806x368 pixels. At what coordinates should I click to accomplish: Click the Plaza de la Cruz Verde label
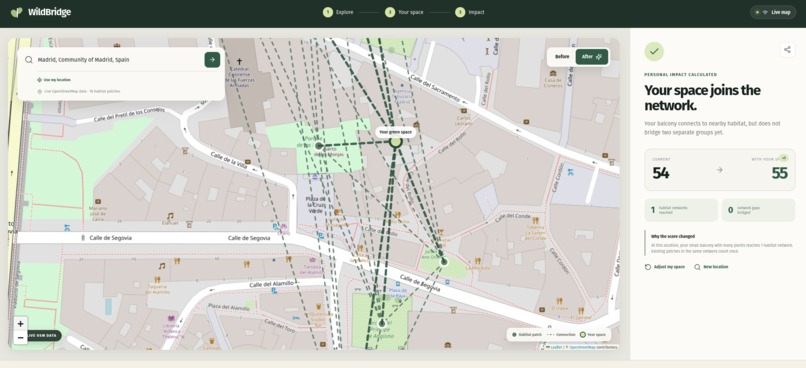(x=316, y=205)
